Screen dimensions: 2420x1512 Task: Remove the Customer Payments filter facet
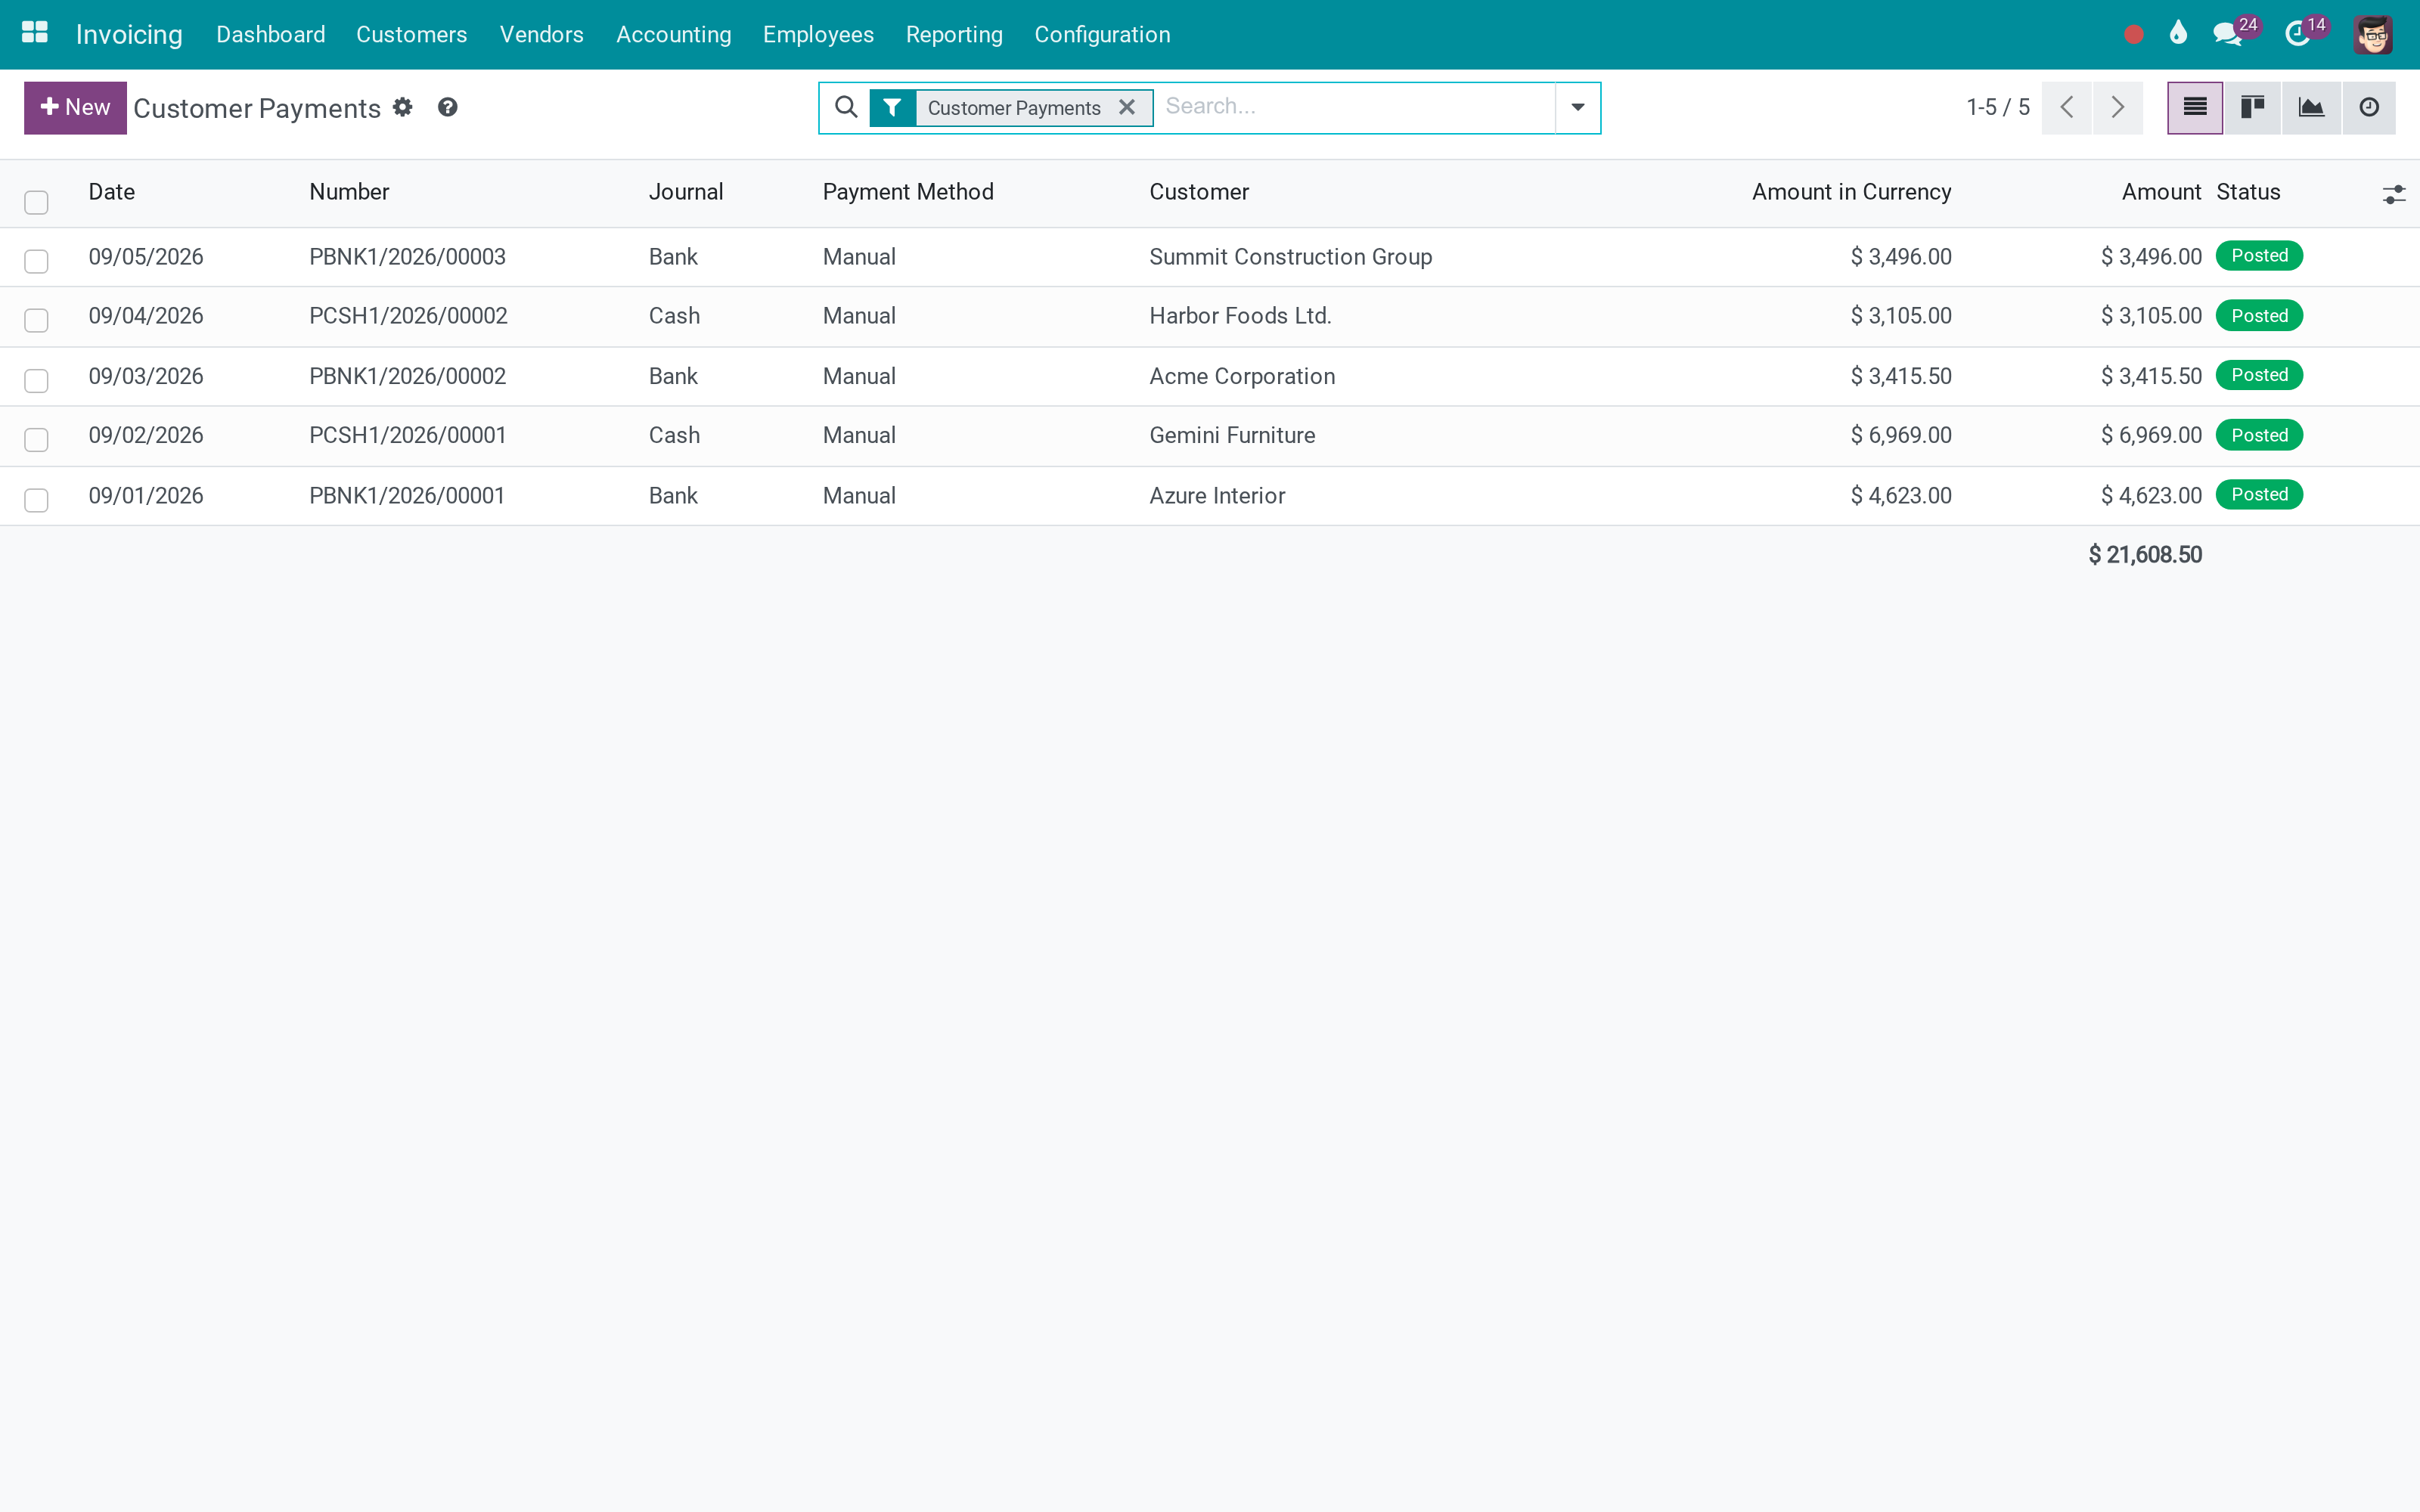pos(1127,107)
